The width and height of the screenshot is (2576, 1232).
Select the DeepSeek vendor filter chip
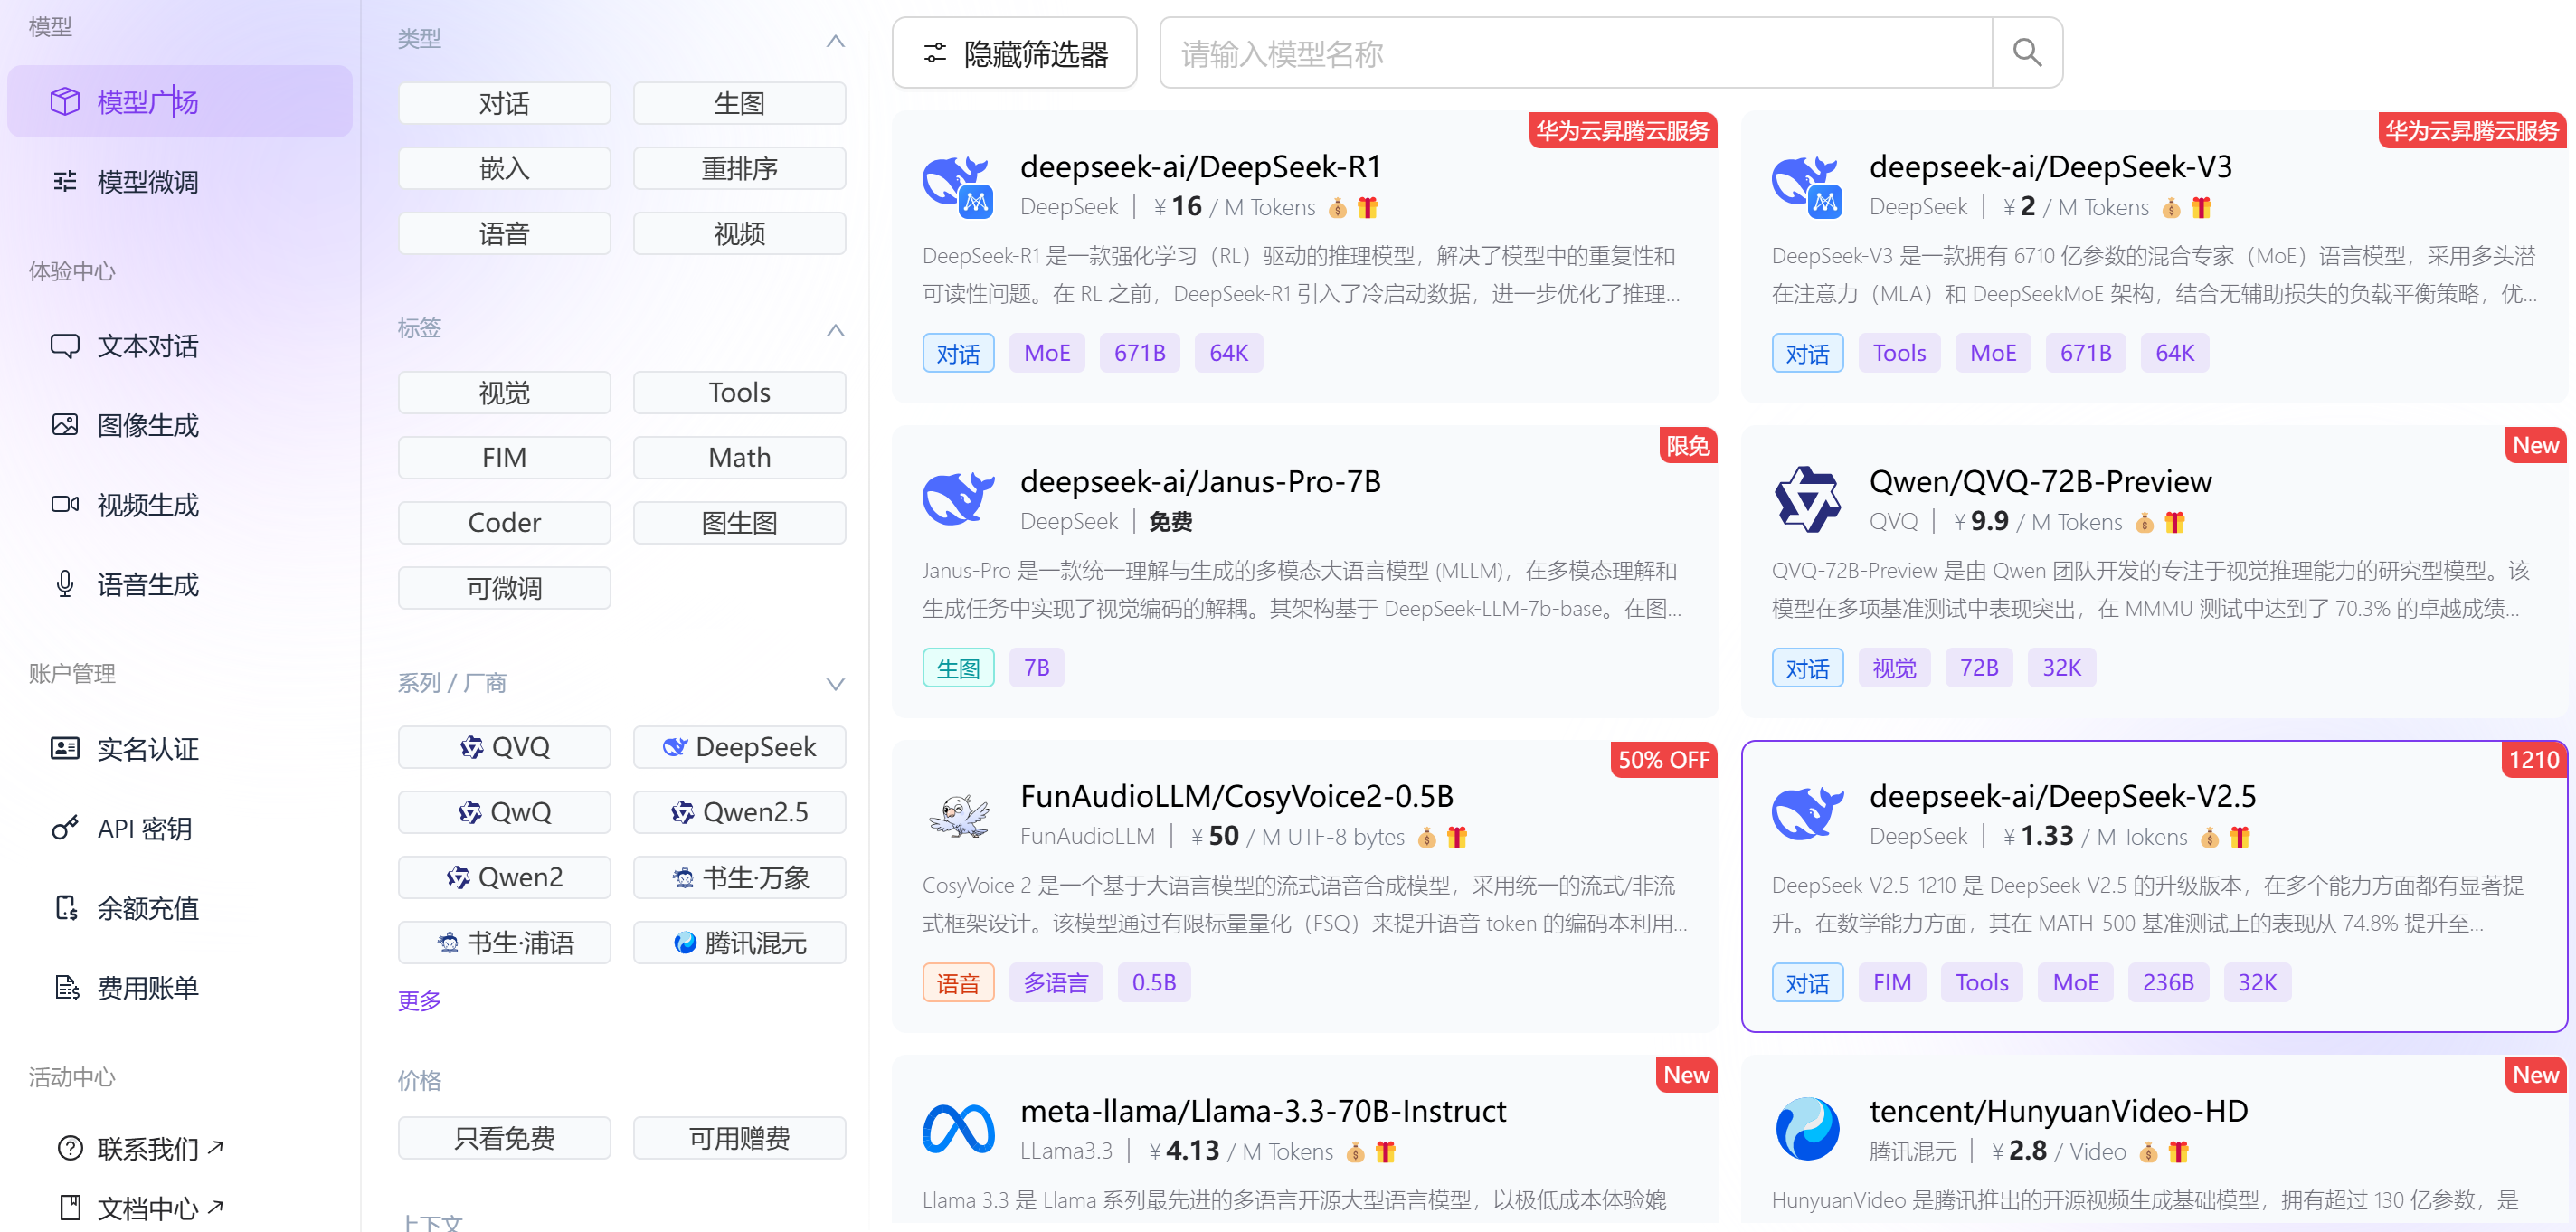[739, 747]
